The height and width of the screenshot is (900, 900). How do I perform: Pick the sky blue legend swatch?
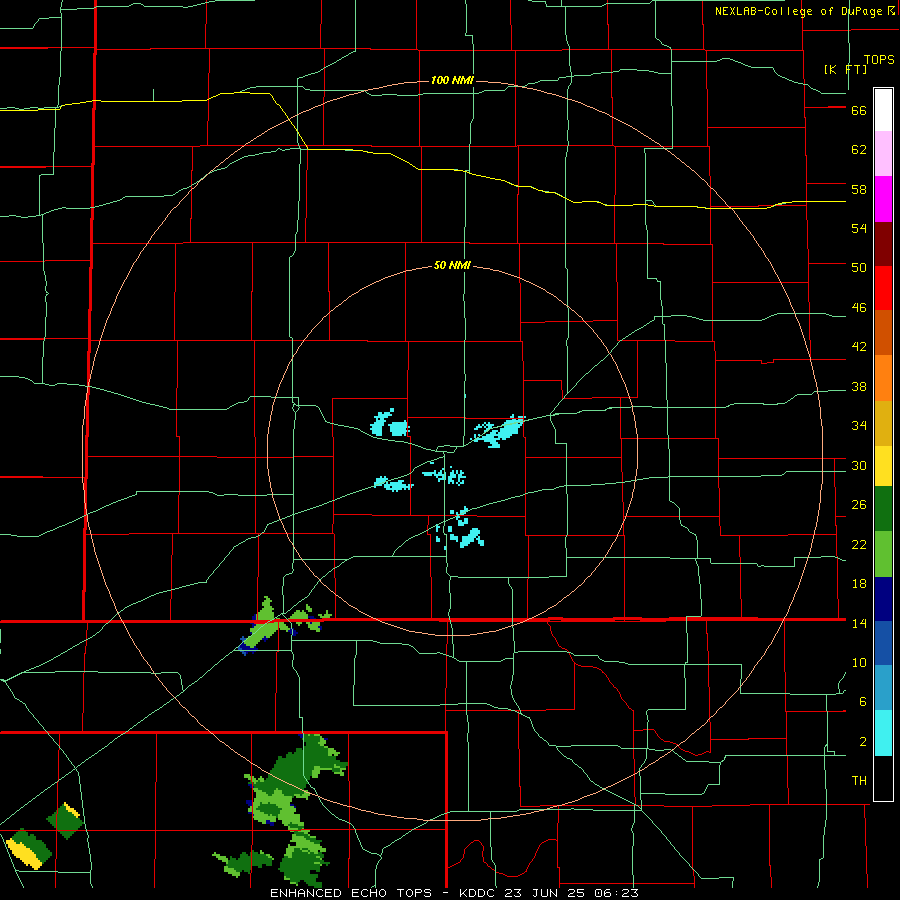pos(883,688)
